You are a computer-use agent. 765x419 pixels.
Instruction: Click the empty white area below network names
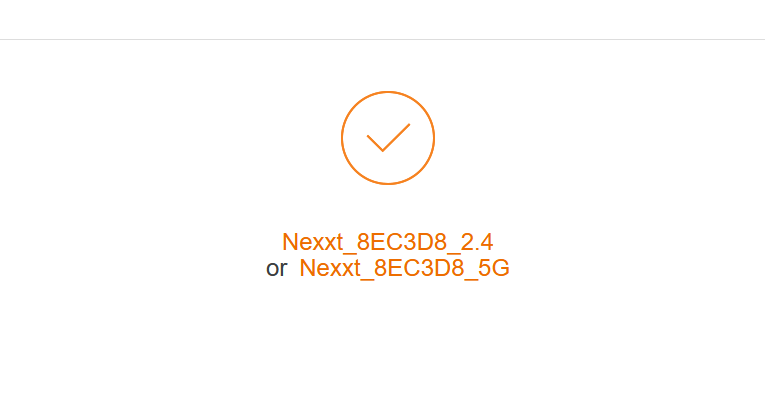pos(382,349)
